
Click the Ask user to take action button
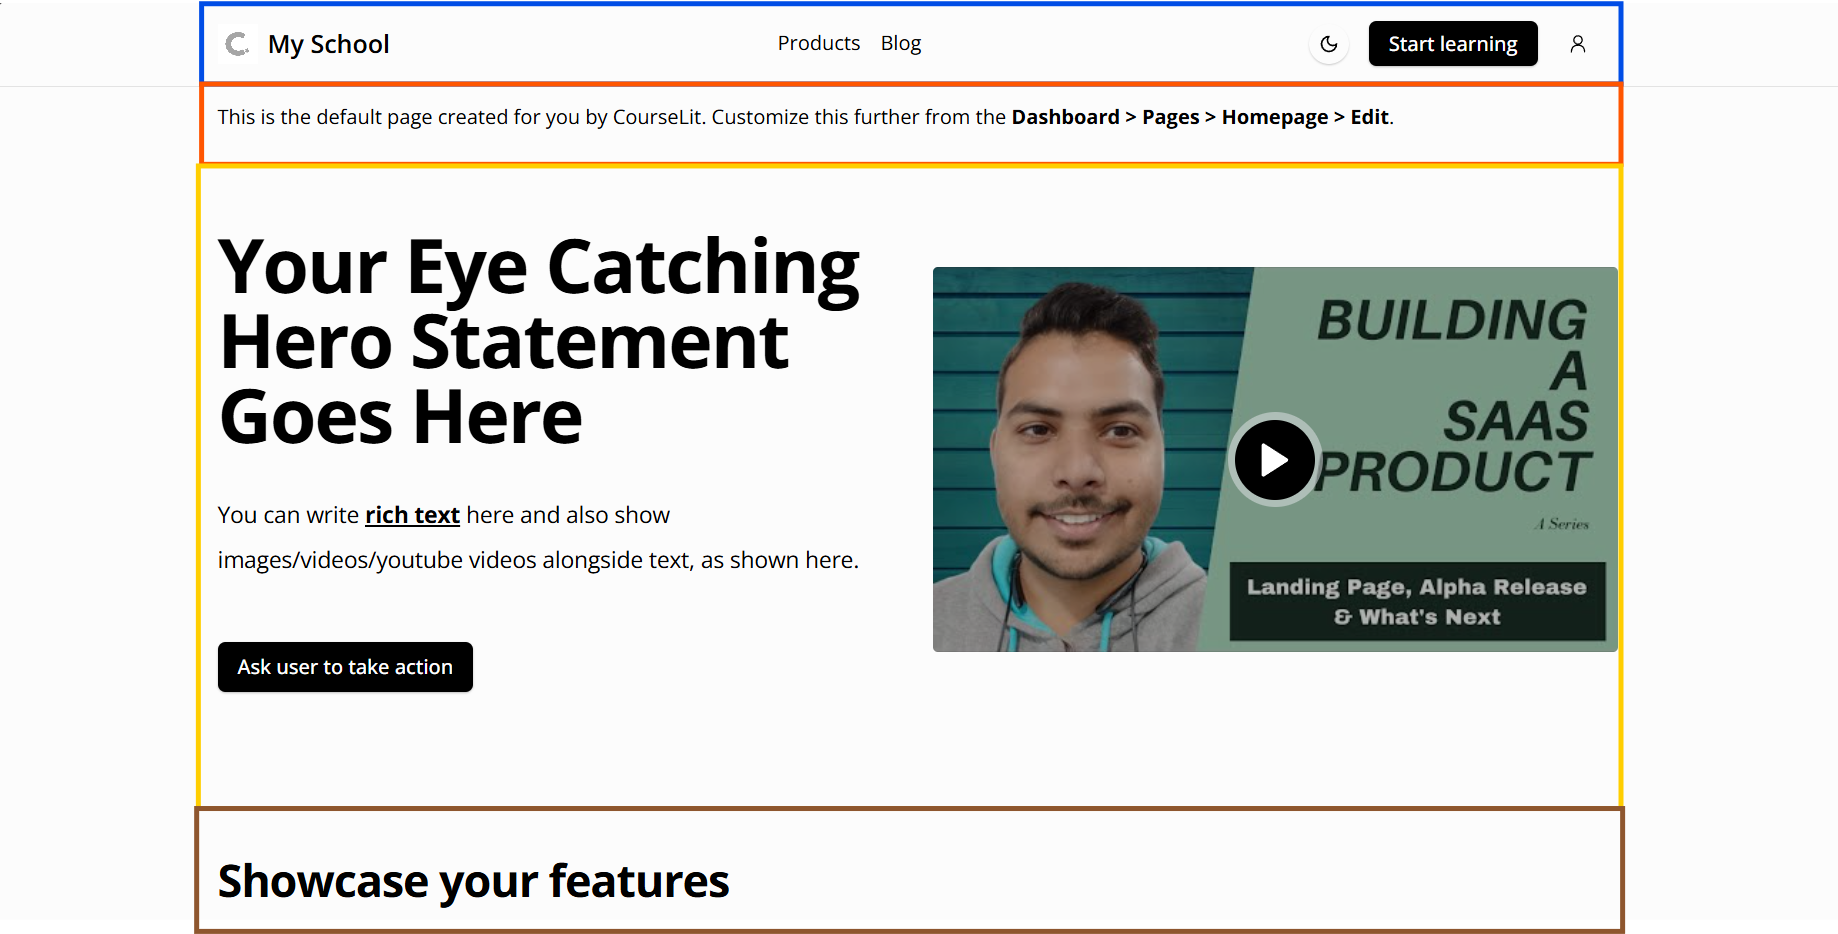click(345, 667)
